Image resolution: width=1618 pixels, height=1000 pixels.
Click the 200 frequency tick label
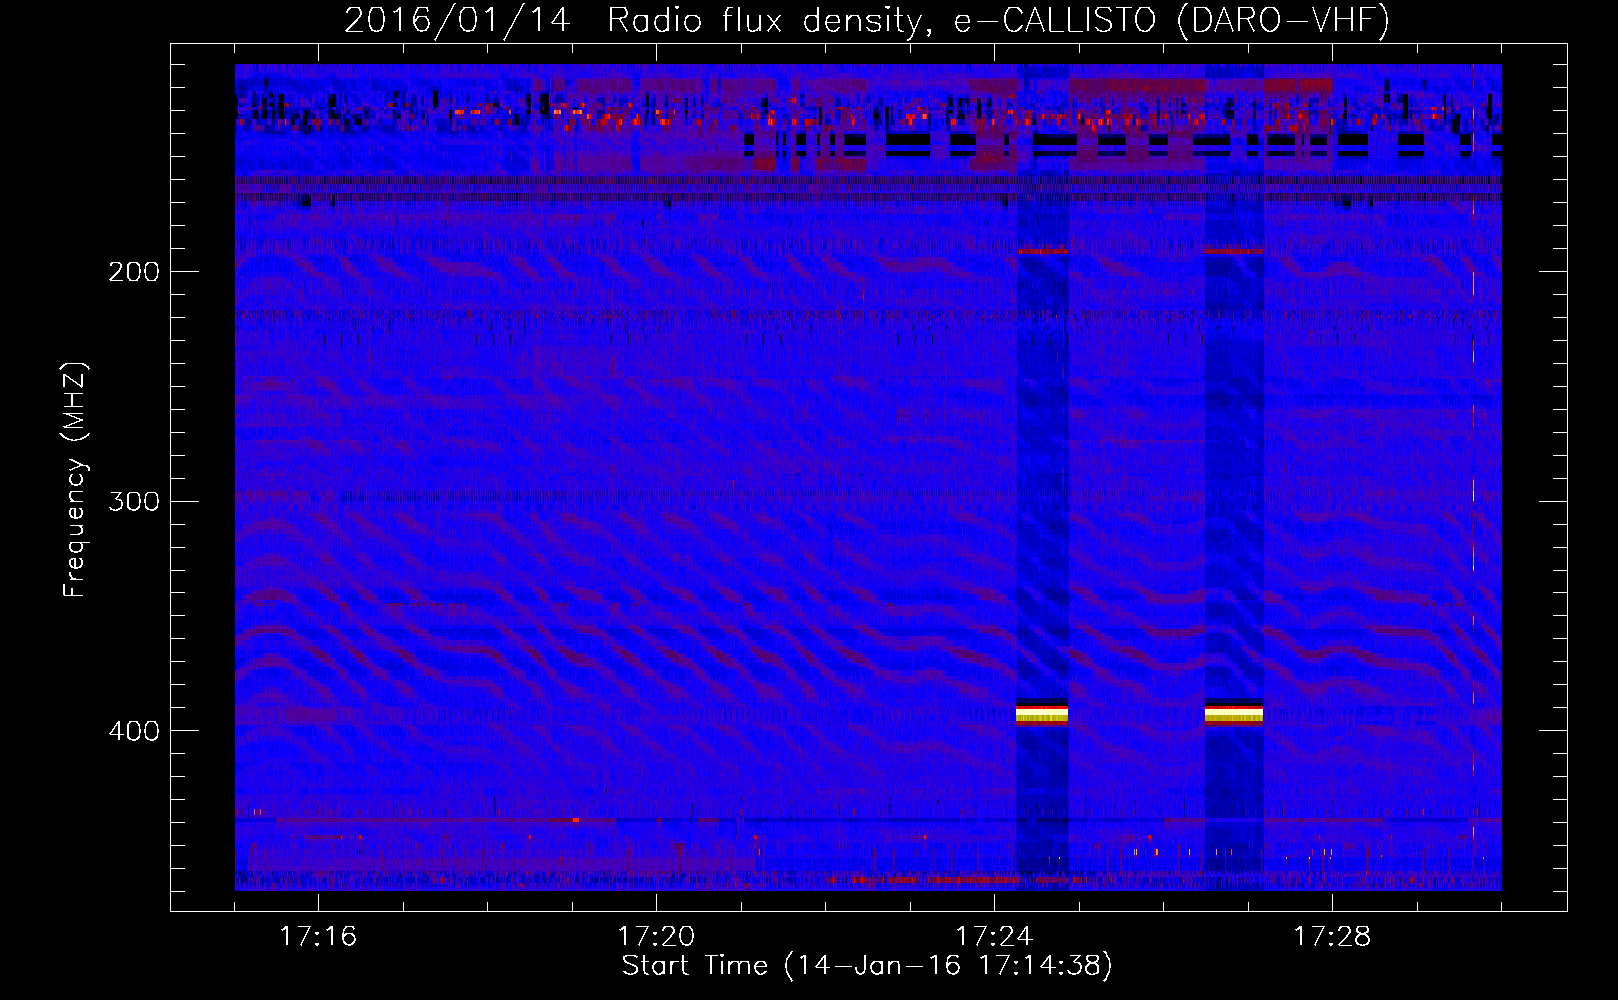134,272
